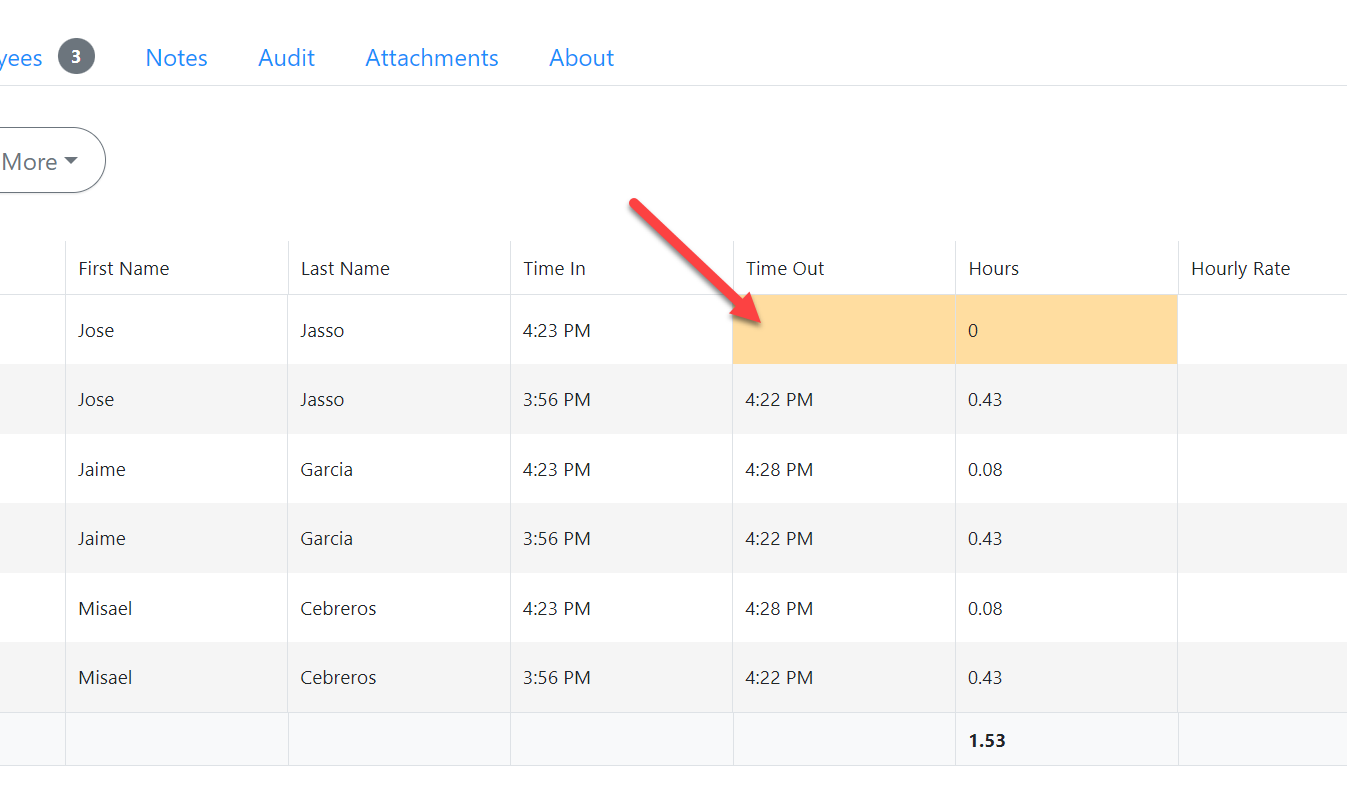Open the Notes tab

176,58
